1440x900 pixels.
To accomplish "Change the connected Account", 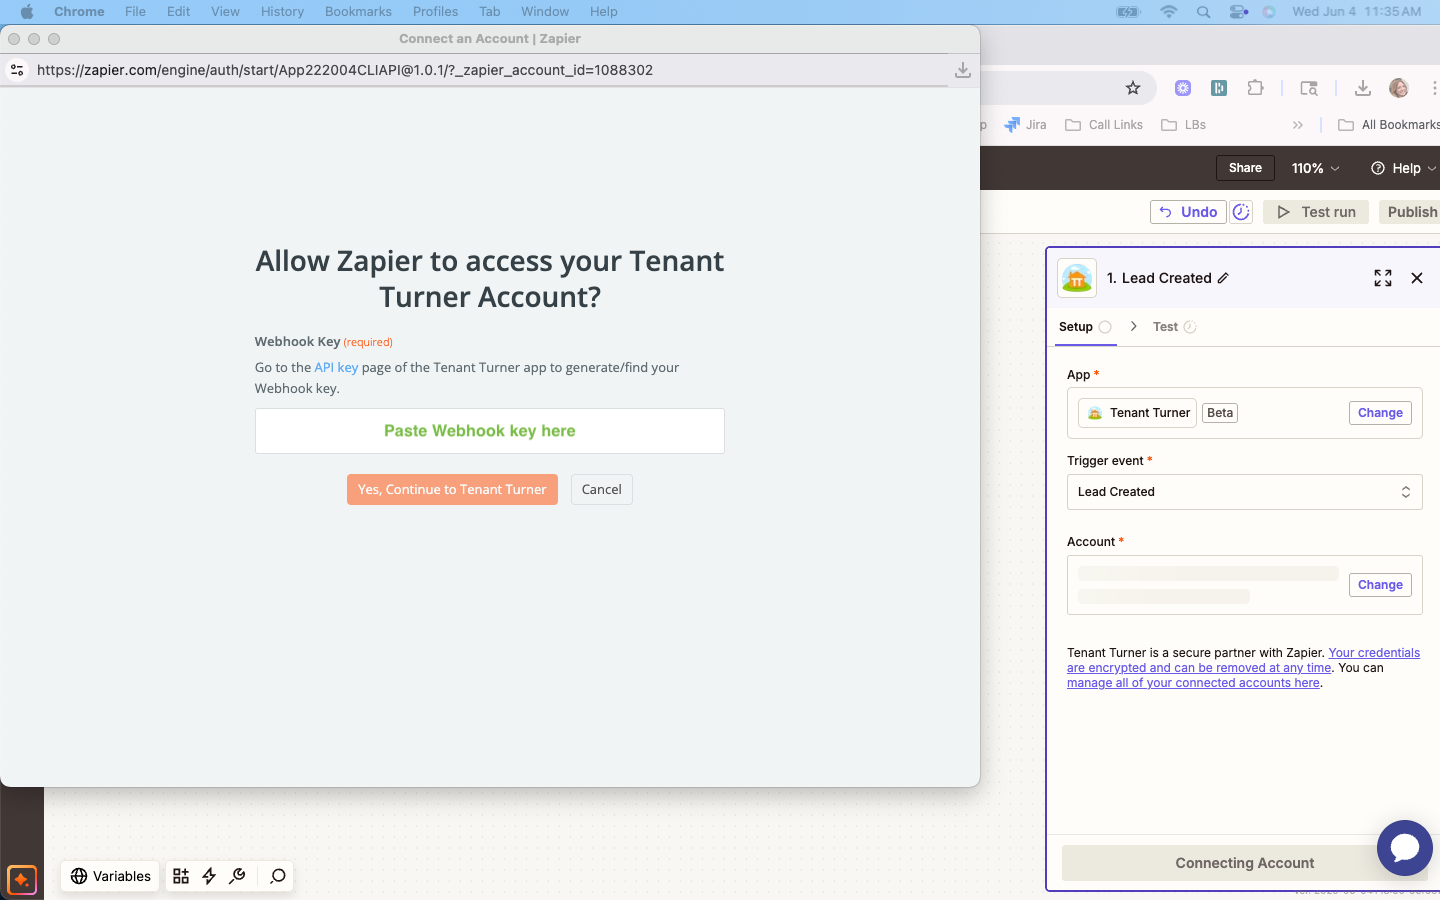I will point(1380,585).
